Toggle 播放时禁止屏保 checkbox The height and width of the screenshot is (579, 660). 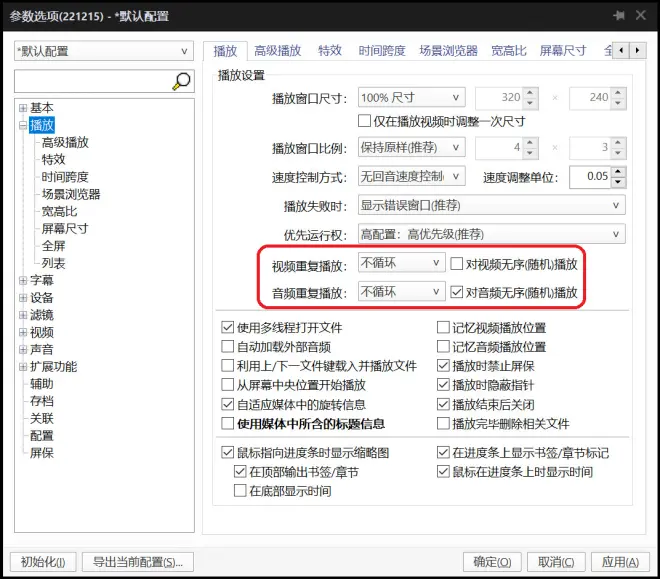(x=443, y=366)
